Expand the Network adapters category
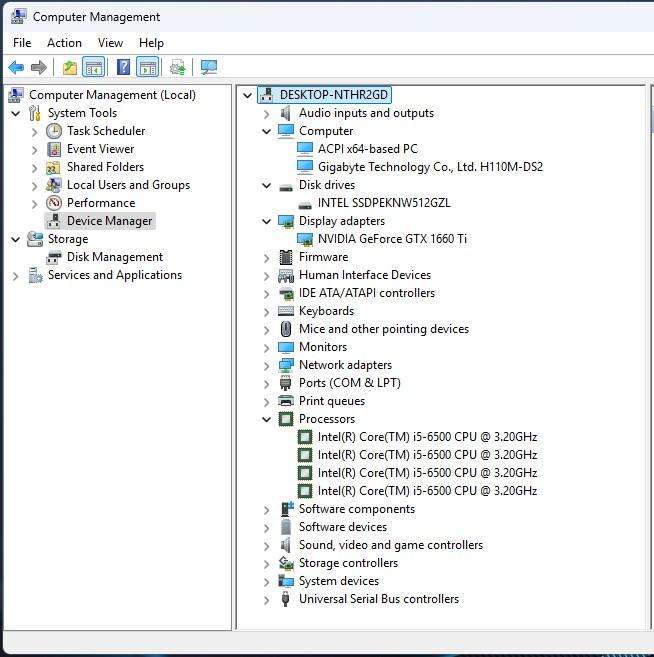 point(267,365)
